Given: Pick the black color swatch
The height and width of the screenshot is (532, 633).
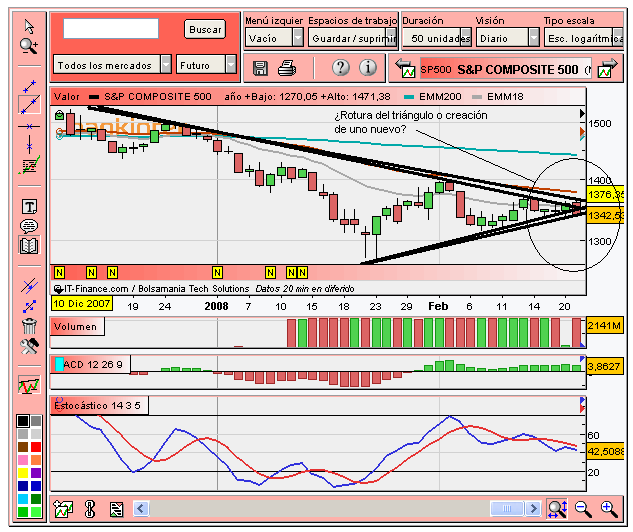Looking at the screenshot, I should pyautogui.click(x=23, y=421).
